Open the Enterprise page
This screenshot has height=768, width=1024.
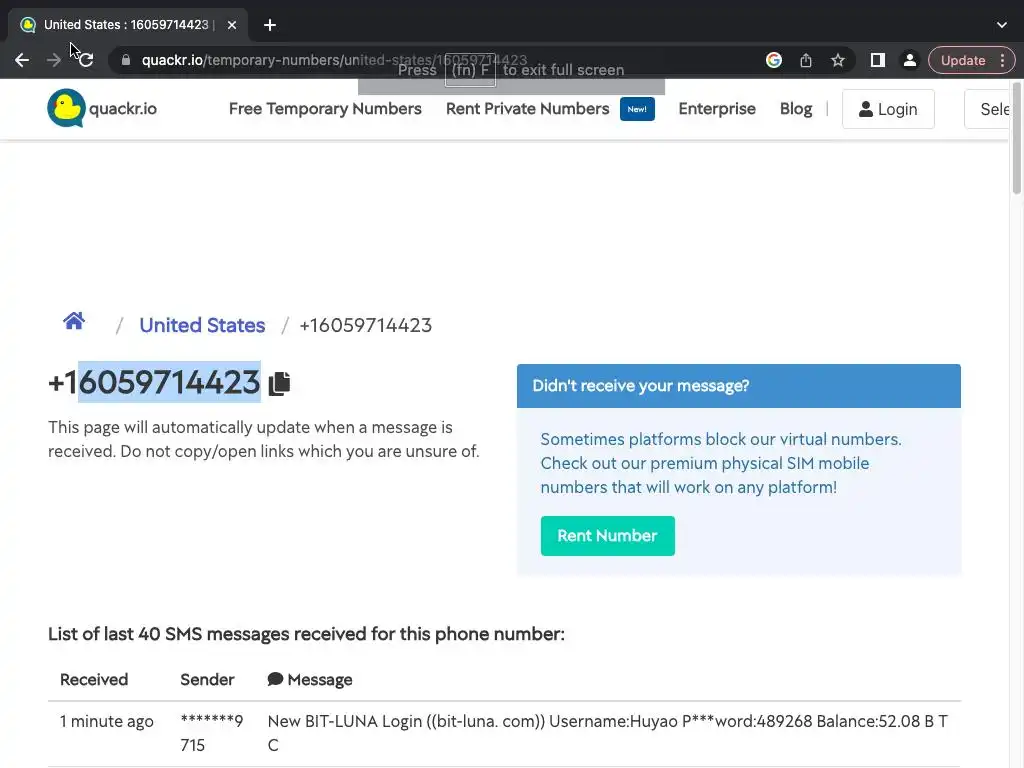[x=716, y=109]
